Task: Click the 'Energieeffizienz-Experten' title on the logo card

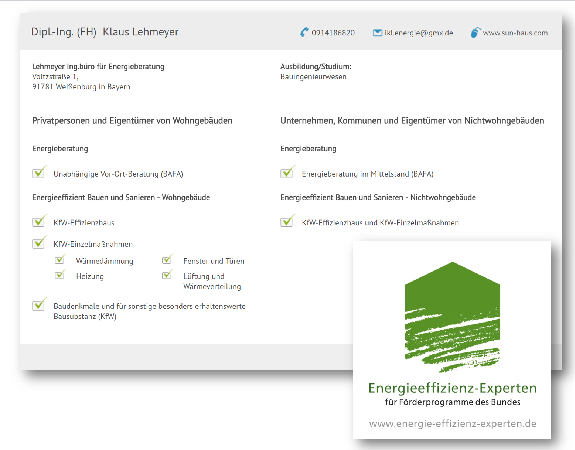Action: click(452, 388)
